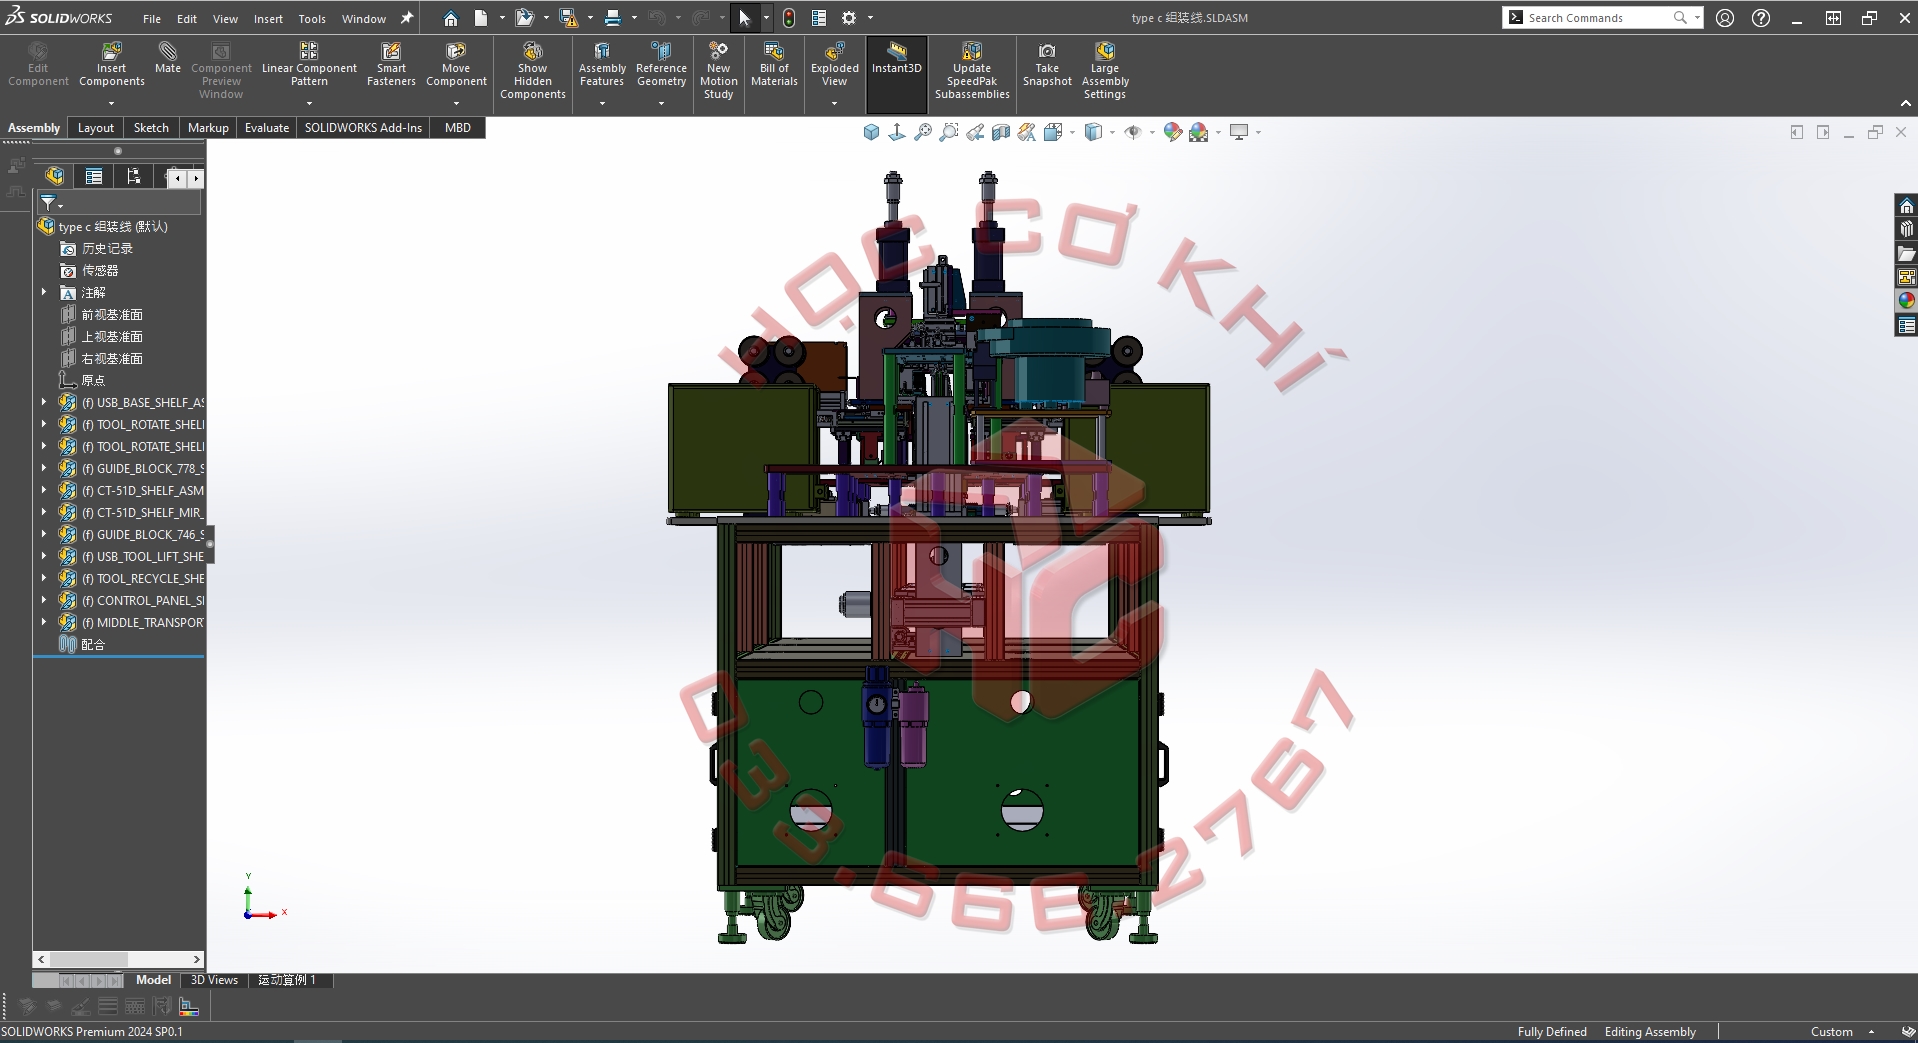Select the 原点 origin item

93,380
